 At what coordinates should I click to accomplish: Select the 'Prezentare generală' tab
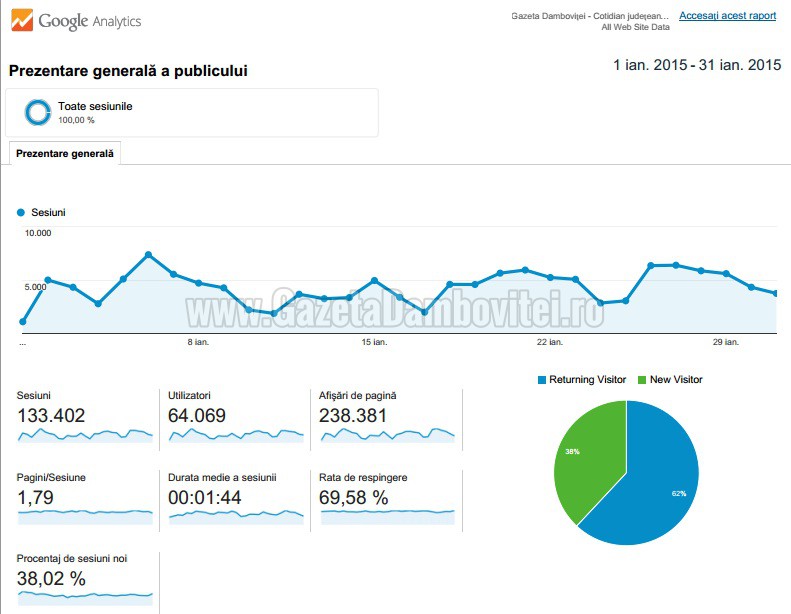[65, 153]
